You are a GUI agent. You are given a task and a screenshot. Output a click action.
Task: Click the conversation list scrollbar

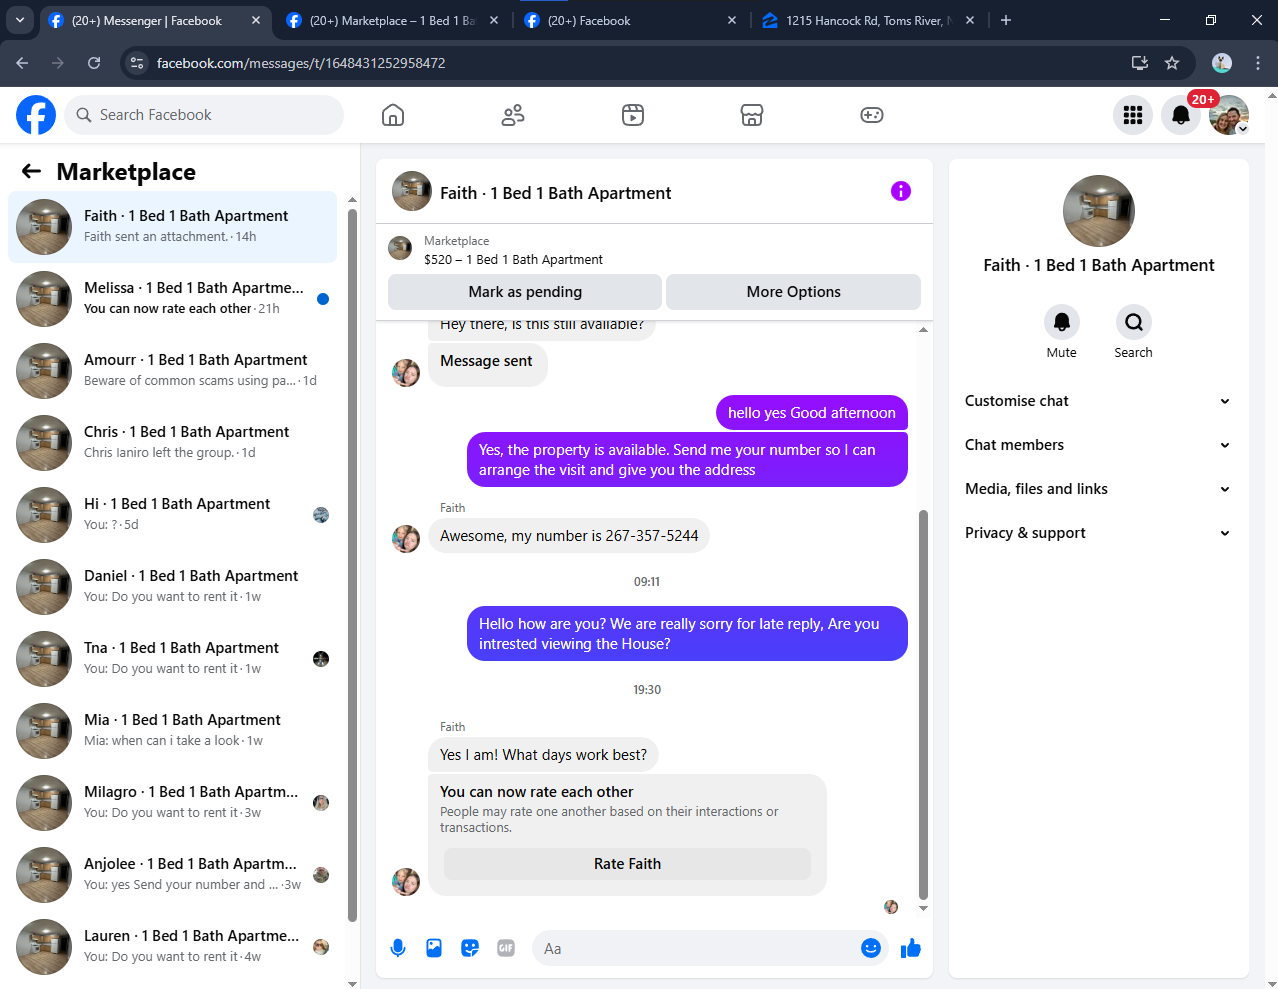coord(352,565)
